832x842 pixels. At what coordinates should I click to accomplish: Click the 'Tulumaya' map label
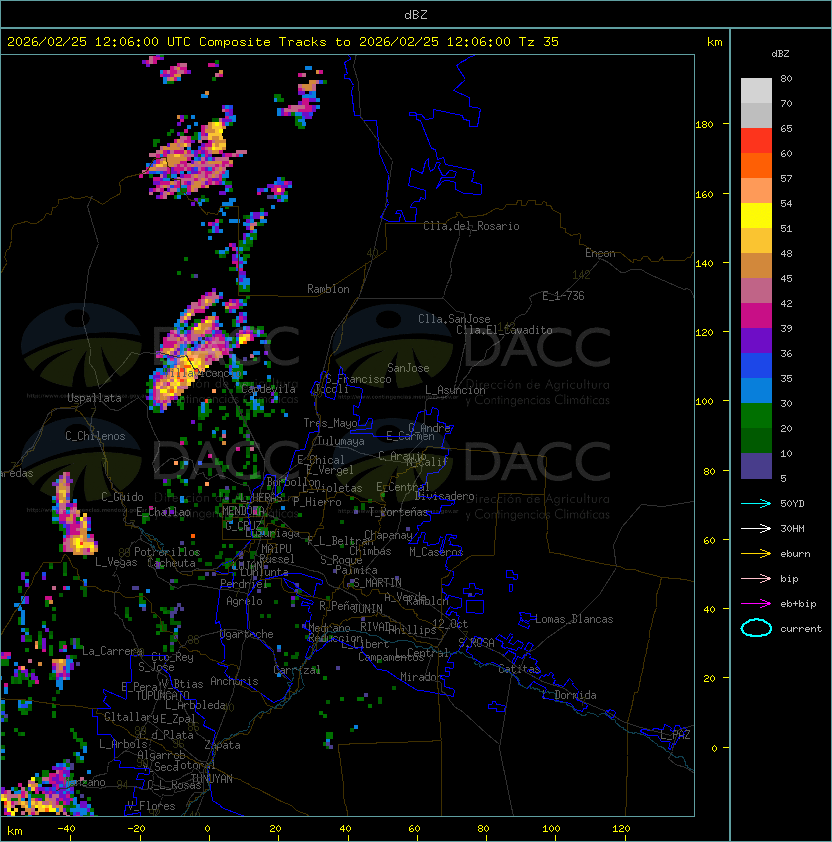point(341,441)
